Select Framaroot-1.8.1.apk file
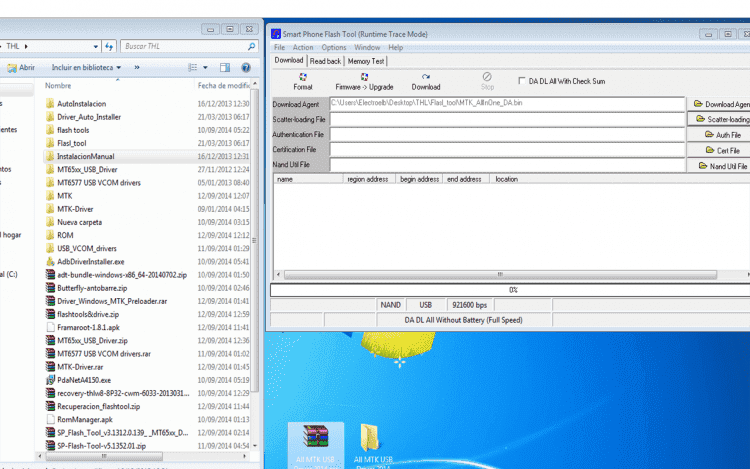The height and width of the screenshot is (469, 750). pos(88,327)
